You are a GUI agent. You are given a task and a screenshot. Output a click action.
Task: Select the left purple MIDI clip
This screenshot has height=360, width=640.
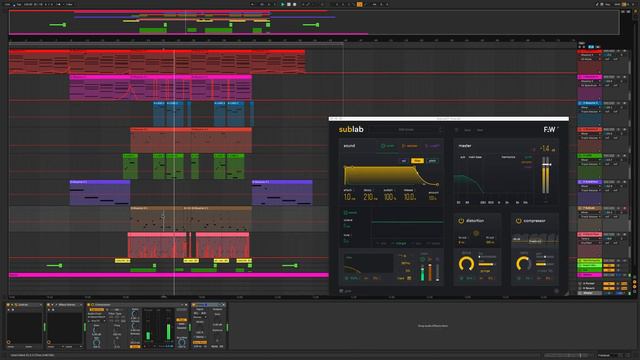[100, 193]
